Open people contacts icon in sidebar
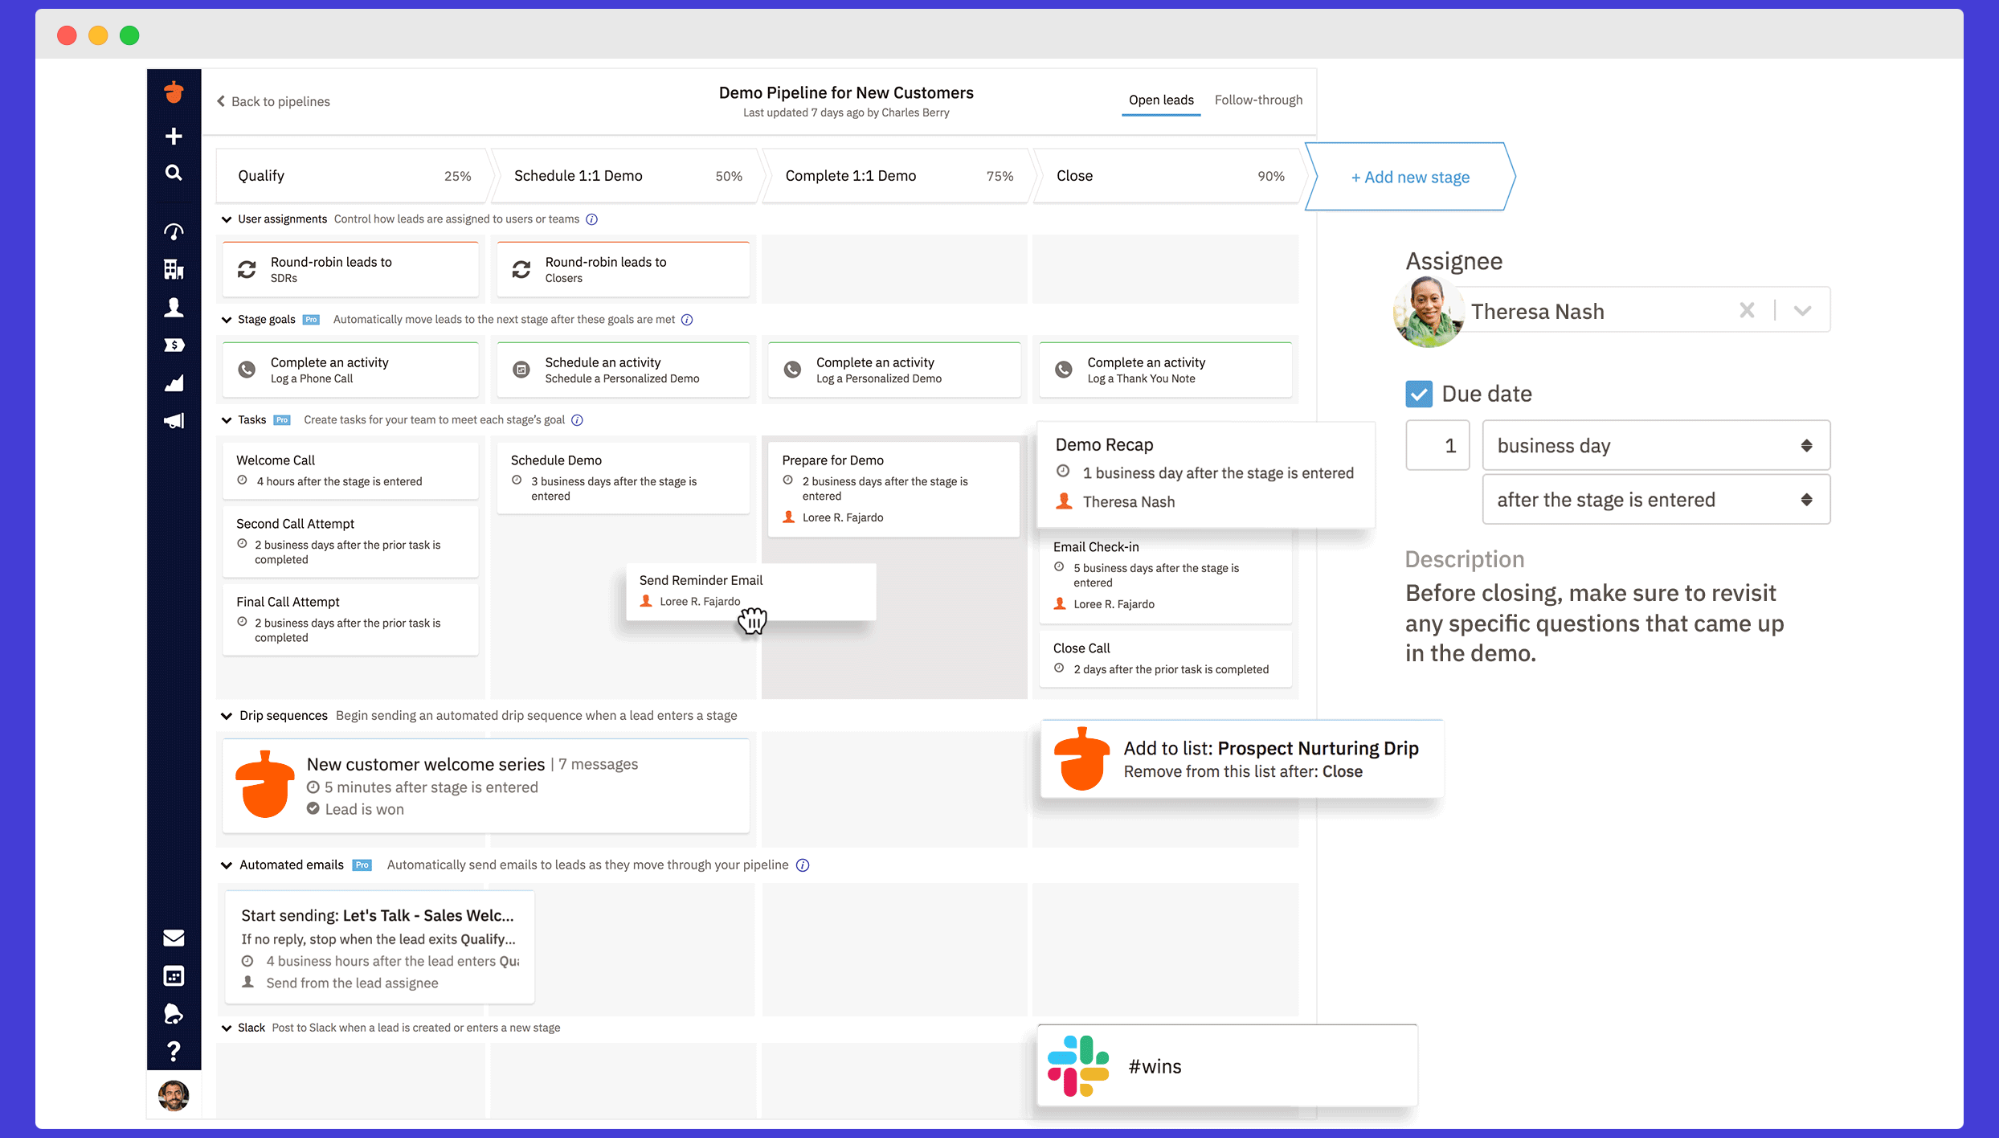The width and height of the screenshot is (1999, 1138). [174, 307]
